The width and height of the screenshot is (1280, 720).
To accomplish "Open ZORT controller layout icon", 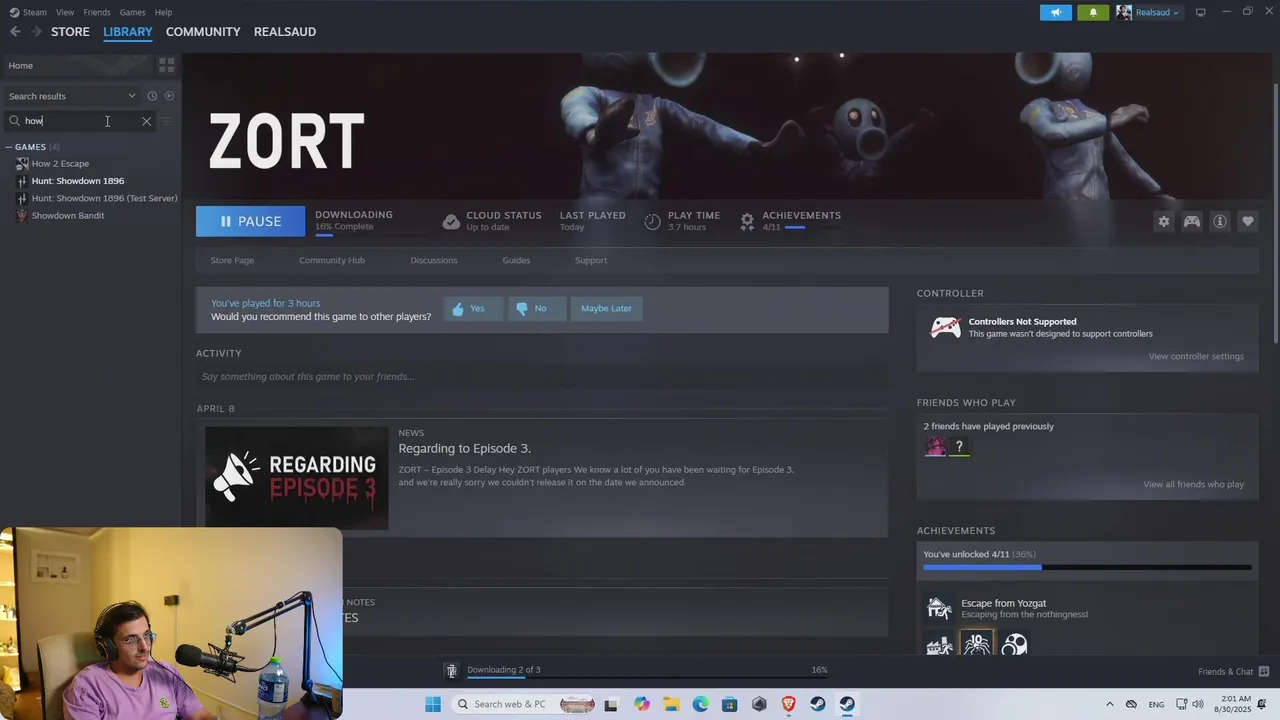I will [1192, 222].
